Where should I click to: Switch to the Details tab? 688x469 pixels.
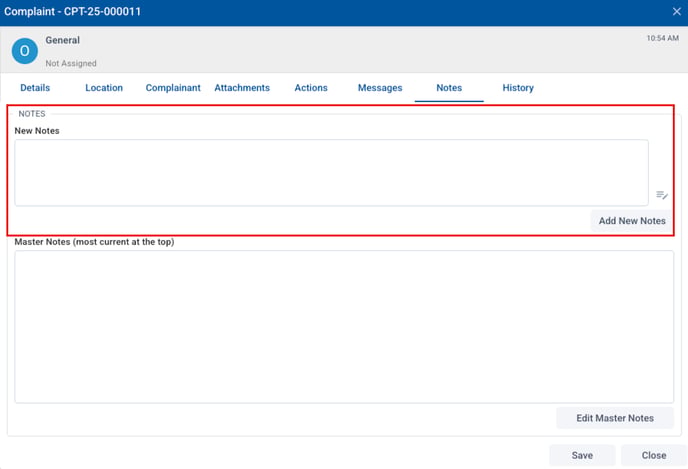click(x=35, y=88)
